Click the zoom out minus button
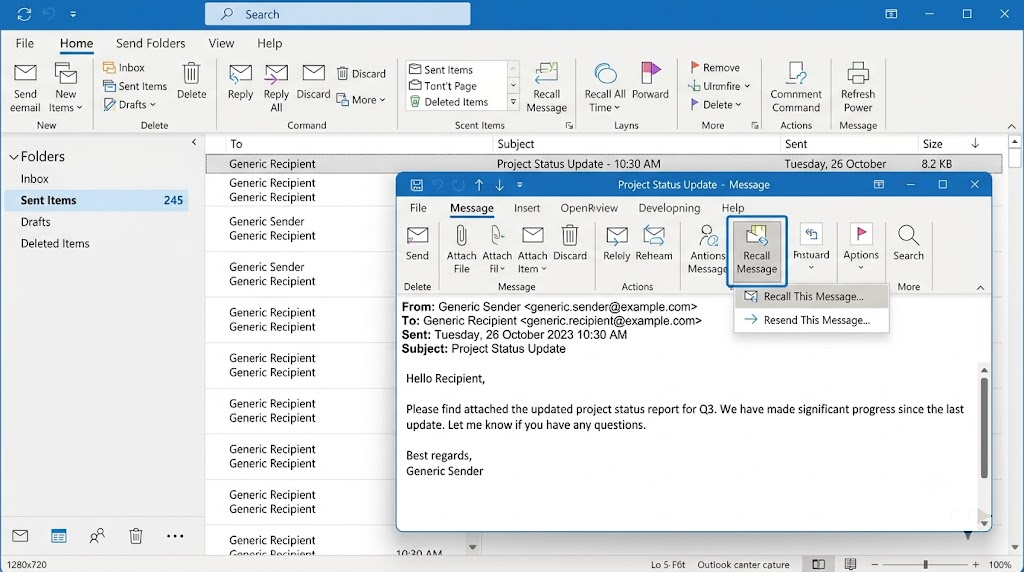 [x=874, y=564]
